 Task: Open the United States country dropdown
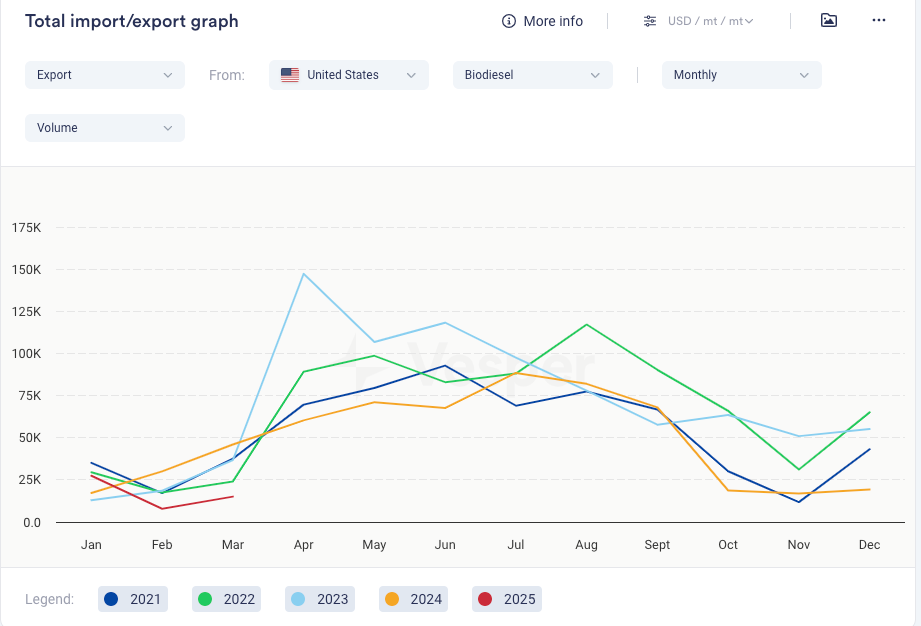pyautogui.click(x=349, y=75)
